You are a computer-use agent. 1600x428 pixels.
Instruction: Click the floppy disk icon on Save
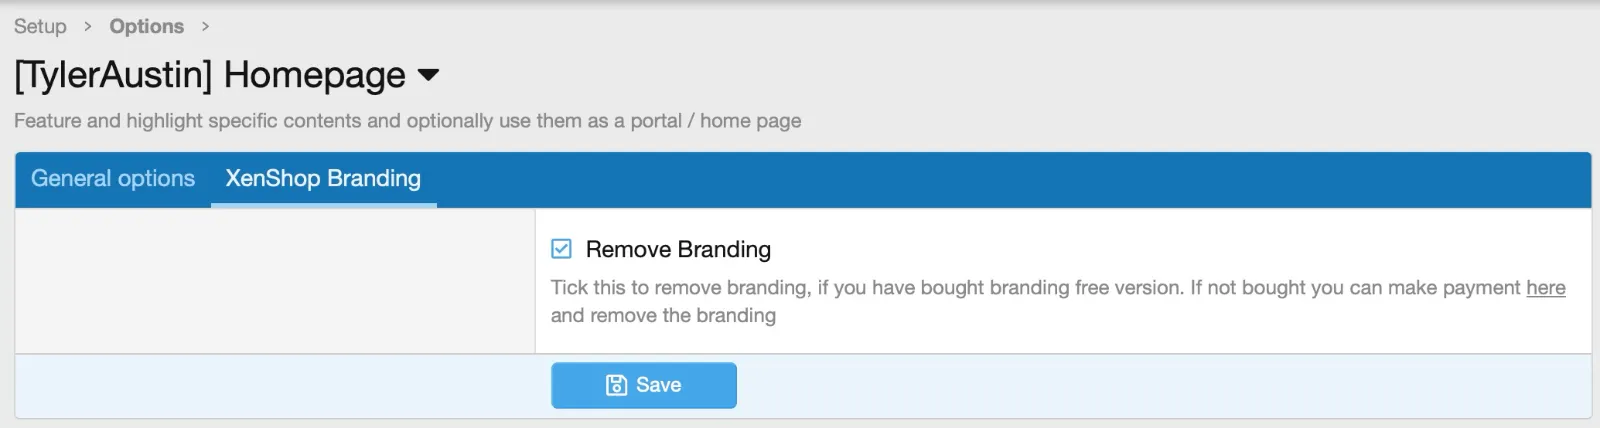pyautogui.click(x=616, y=385)
